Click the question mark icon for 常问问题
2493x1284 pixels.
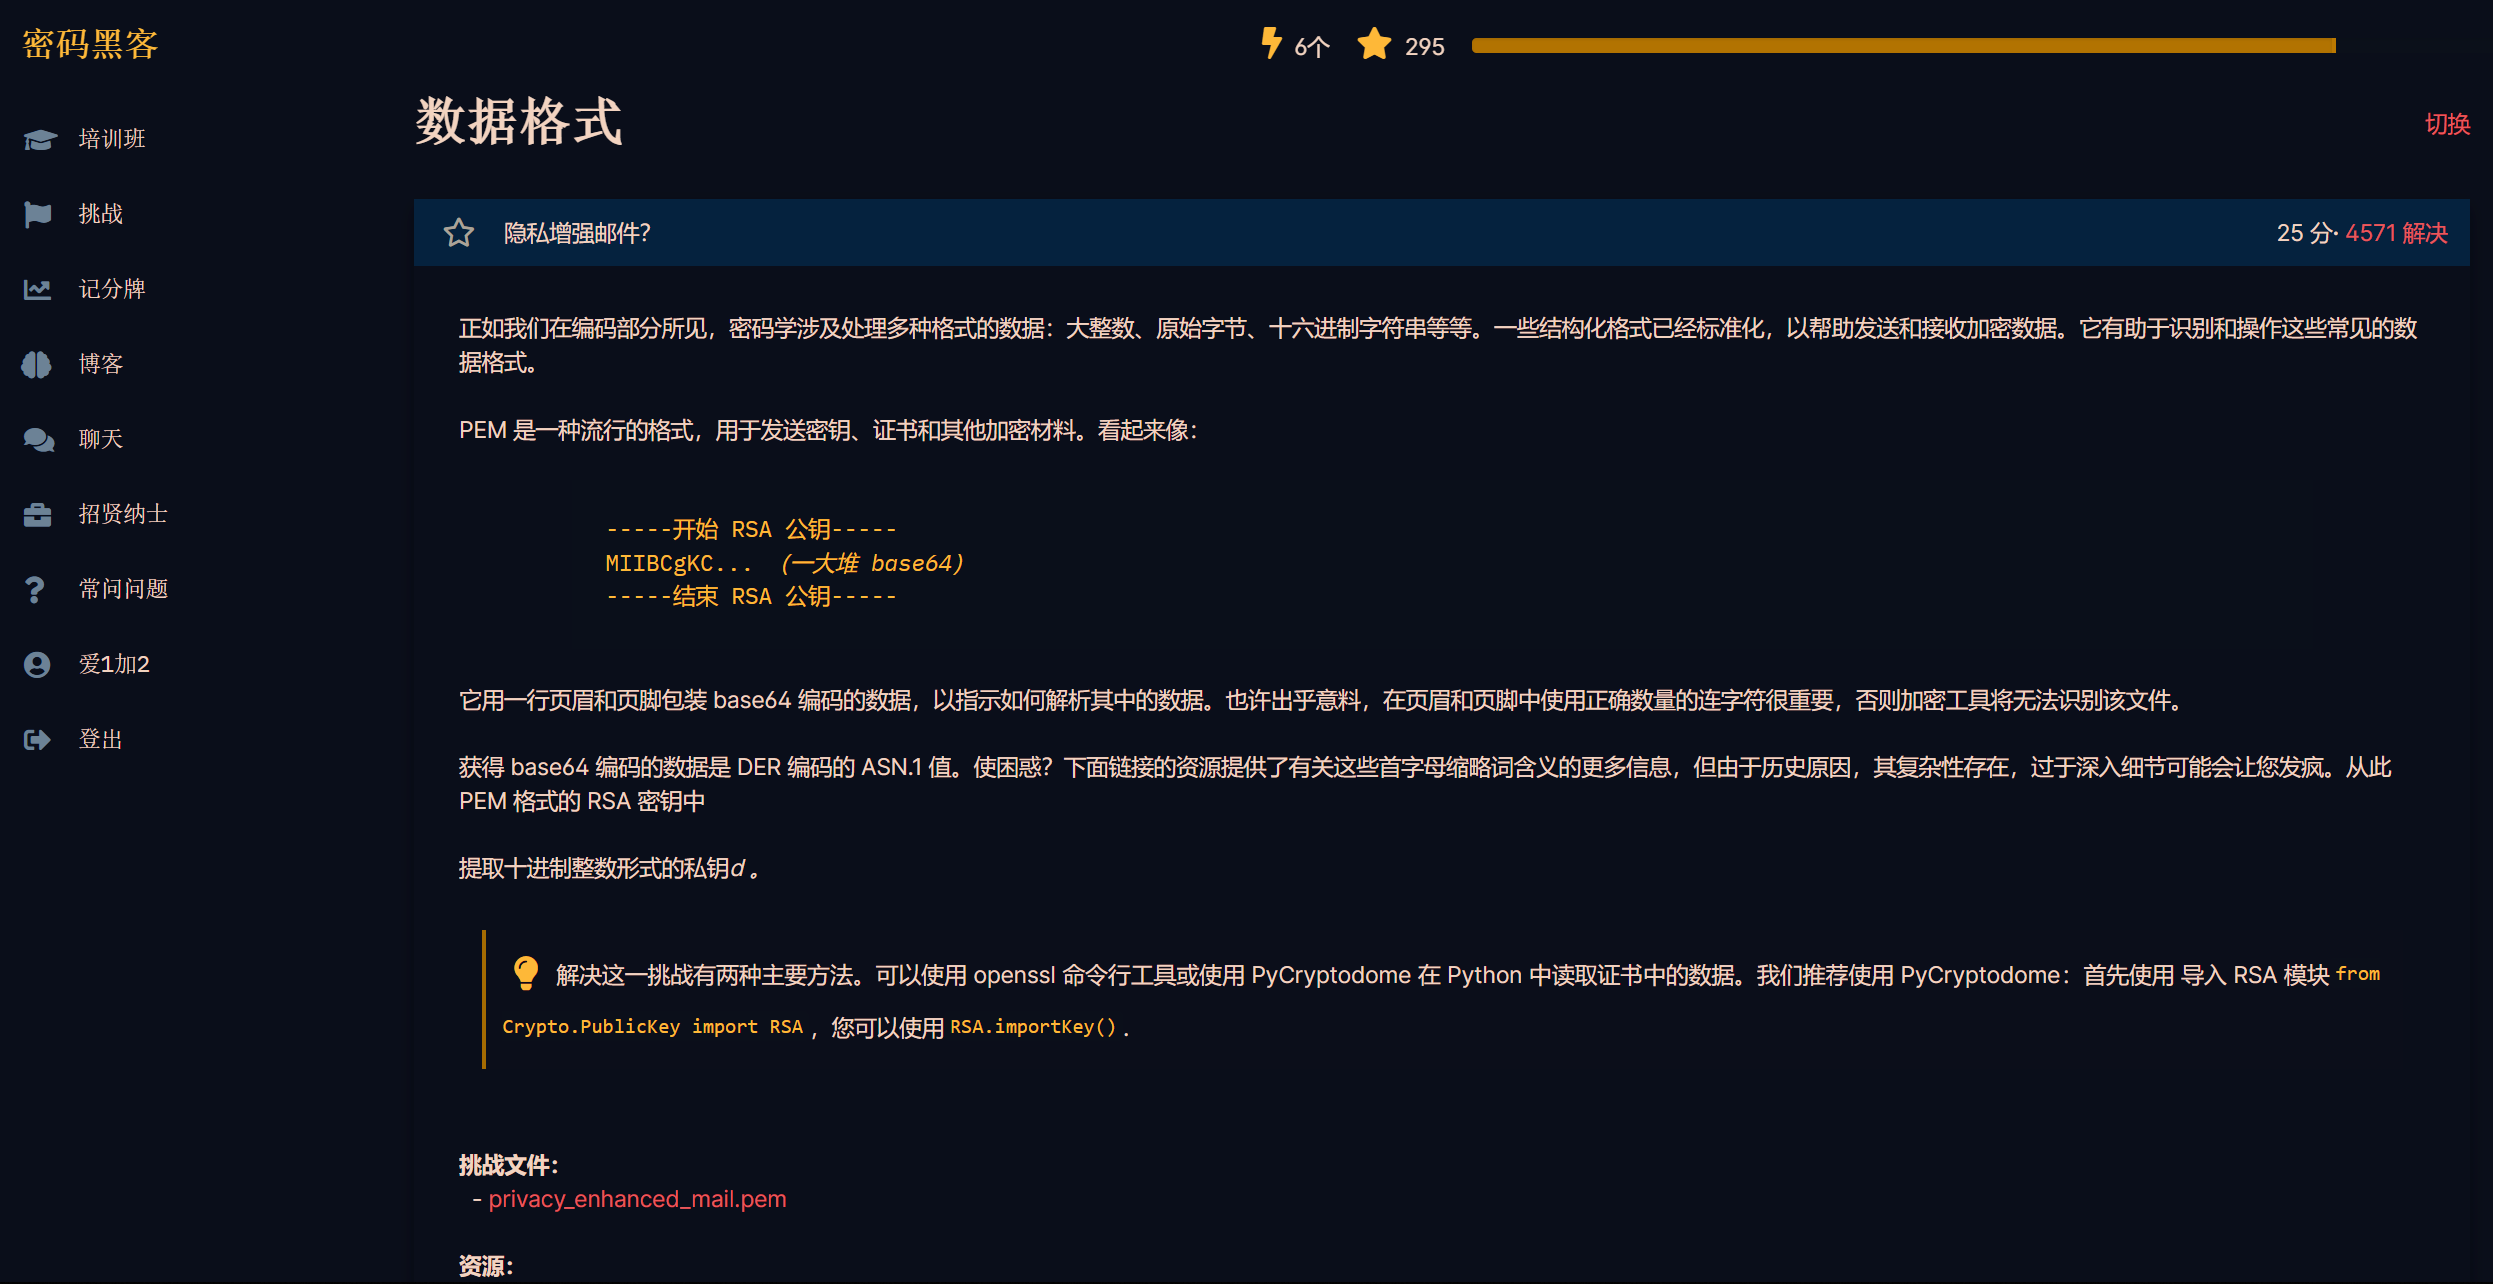(x=35, y=589)
